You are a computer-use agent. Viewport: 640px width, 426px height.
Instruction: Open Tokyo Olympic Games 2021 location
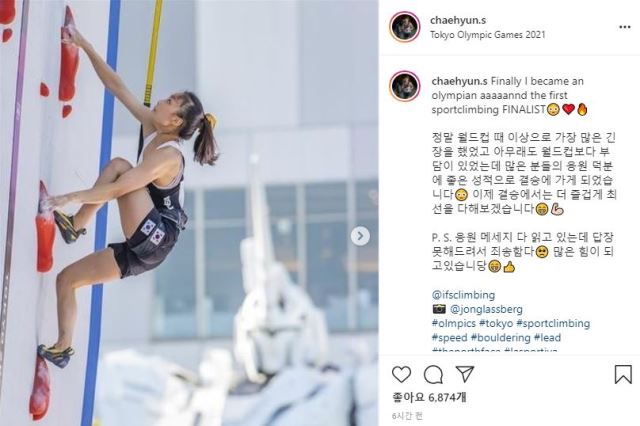pos(488,35)
